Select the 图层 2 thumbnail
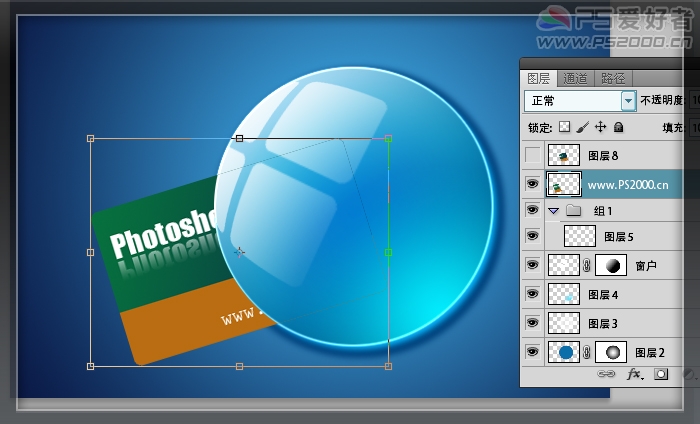Image resolution: width=700 pixels, height=424 pixels. point(564,352)
